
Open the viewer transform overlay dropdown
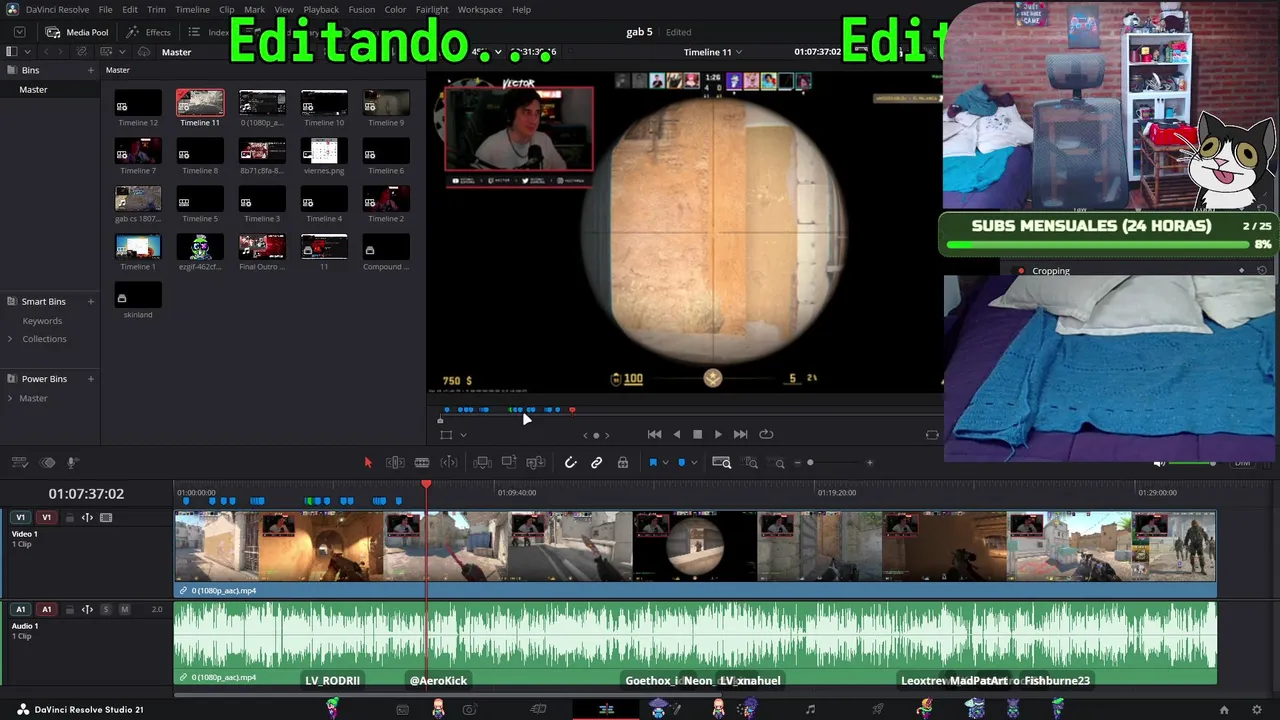pos(463,435)
